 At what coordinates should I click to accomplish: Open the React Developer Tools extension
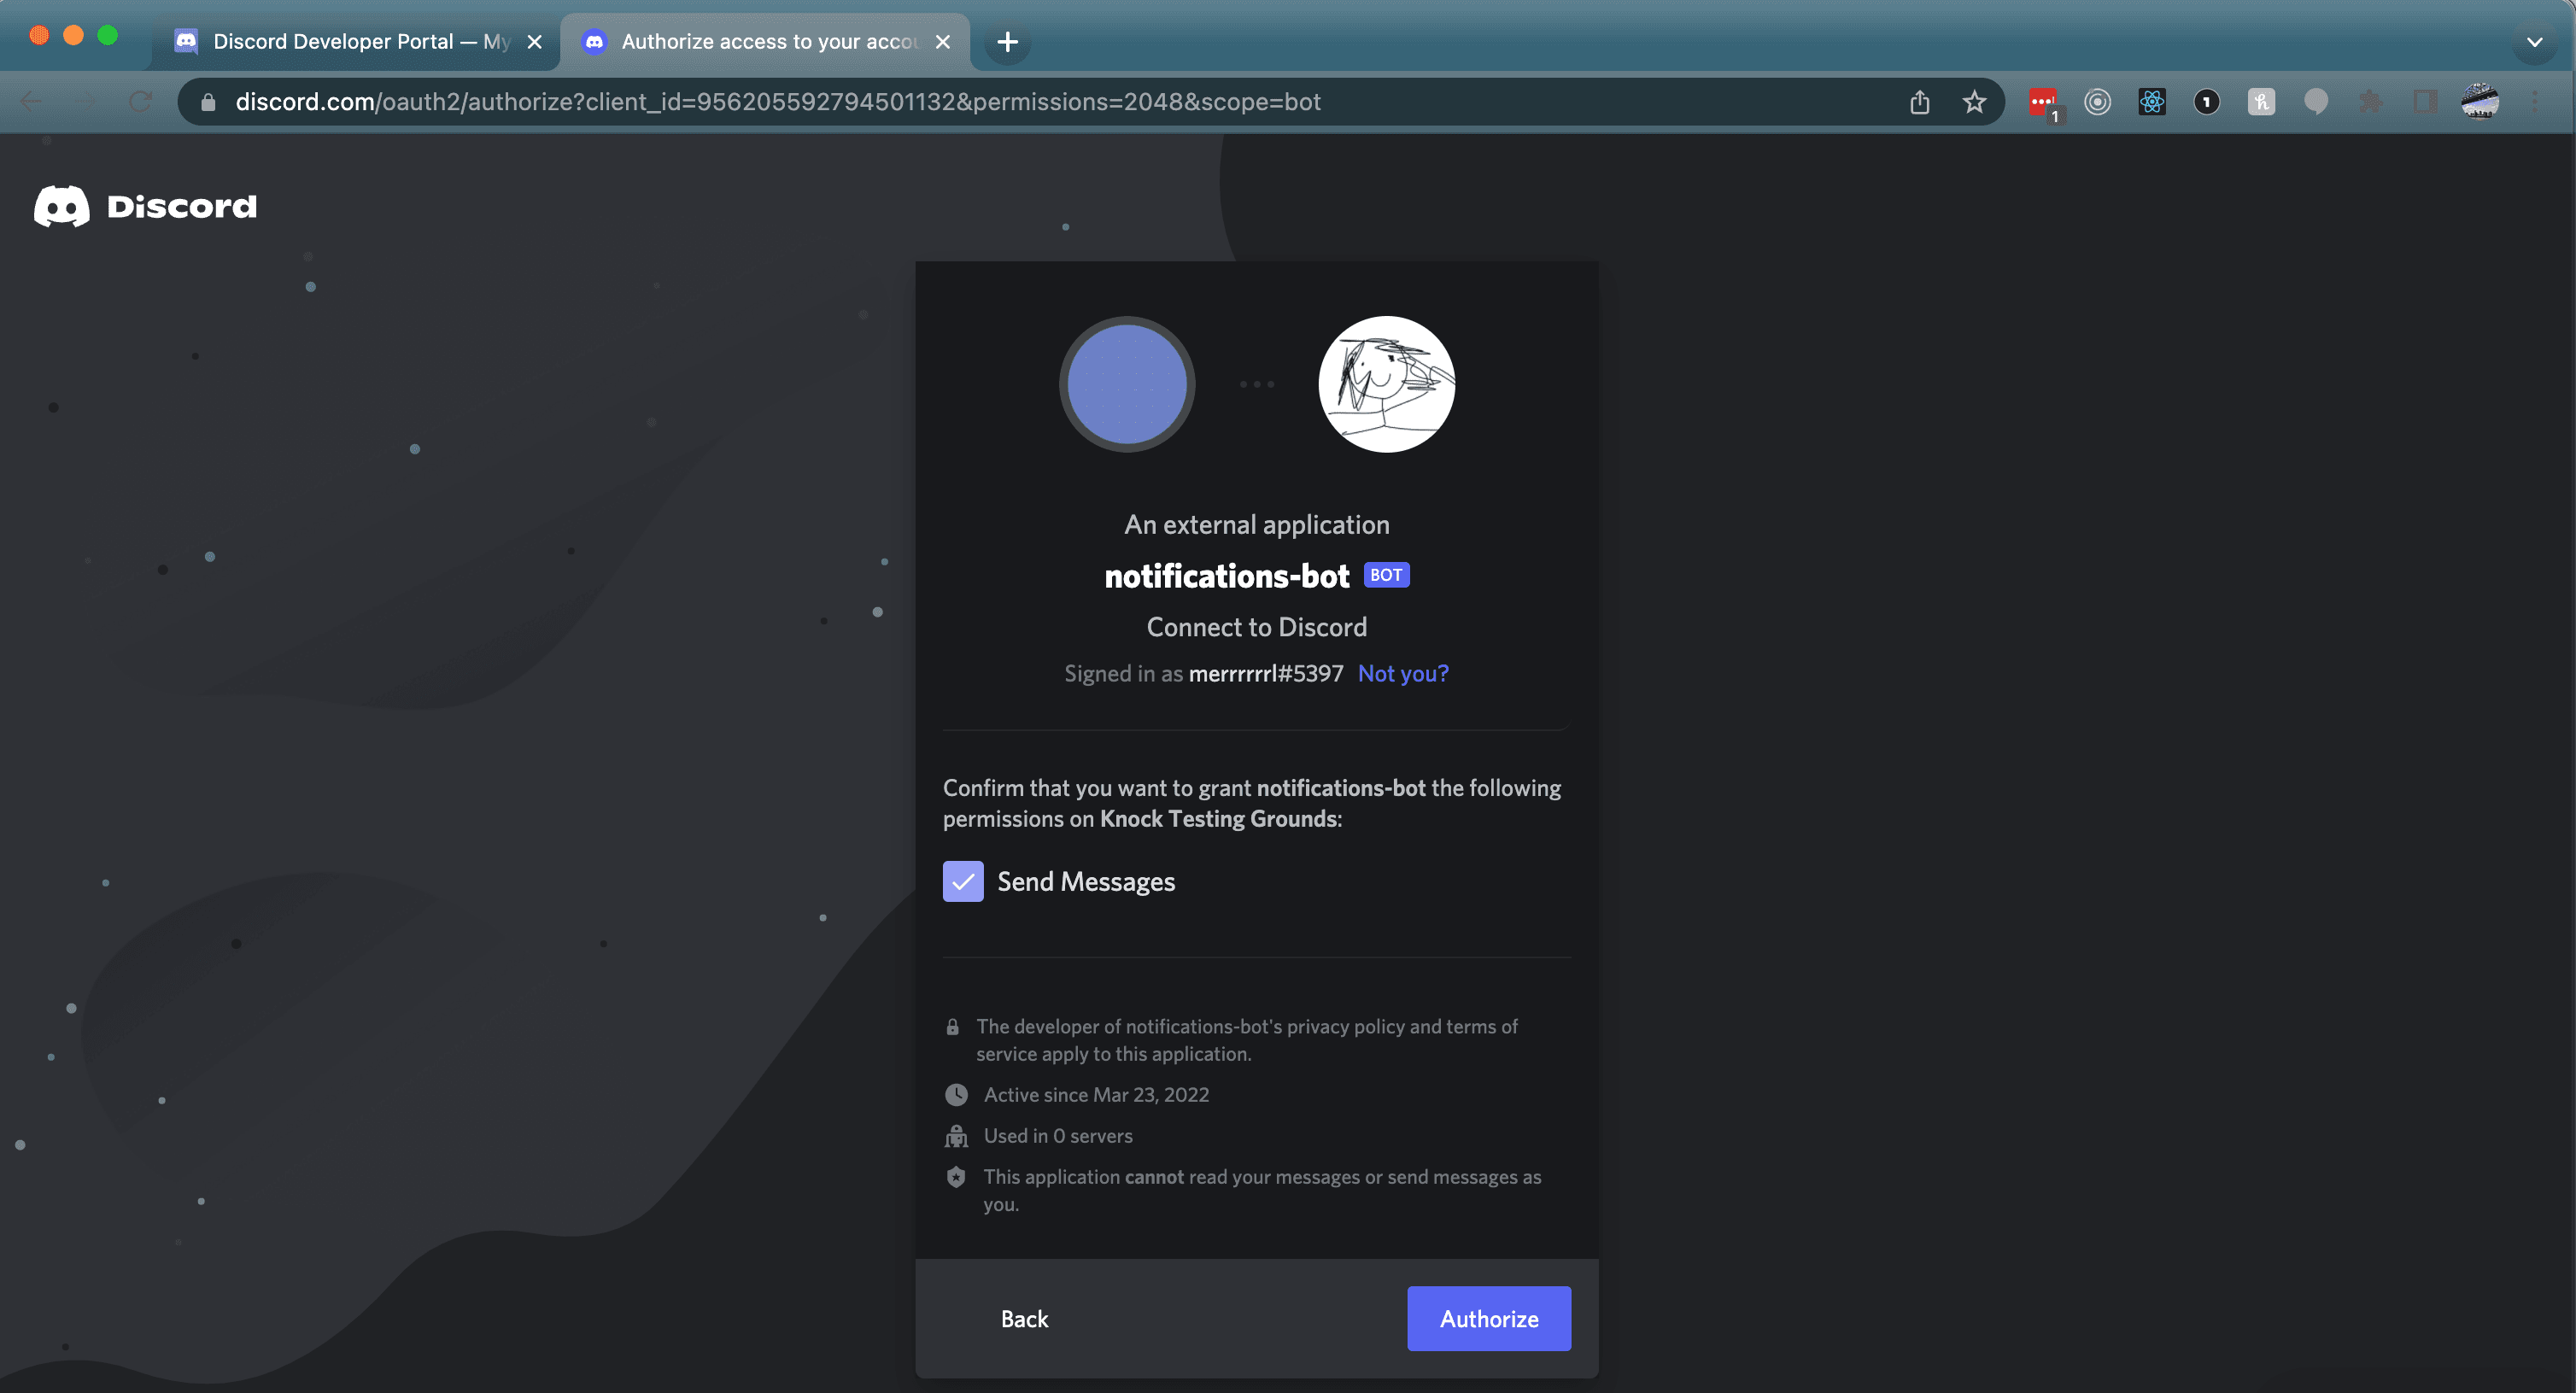point(2152,101)
